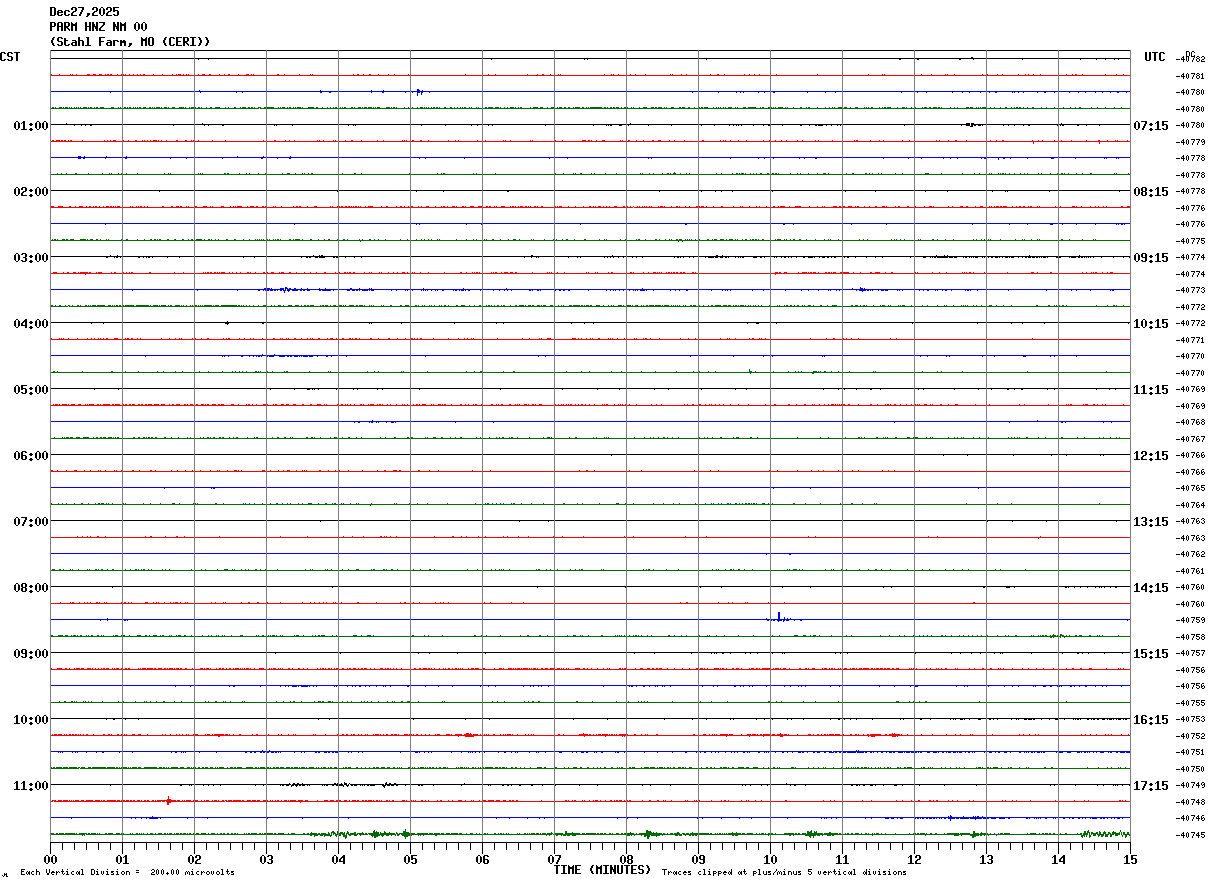The width and height of the screenshot is (1210, 886).
Task: Select the 11:00 CST time label
Action: click(x=31, y=786)
